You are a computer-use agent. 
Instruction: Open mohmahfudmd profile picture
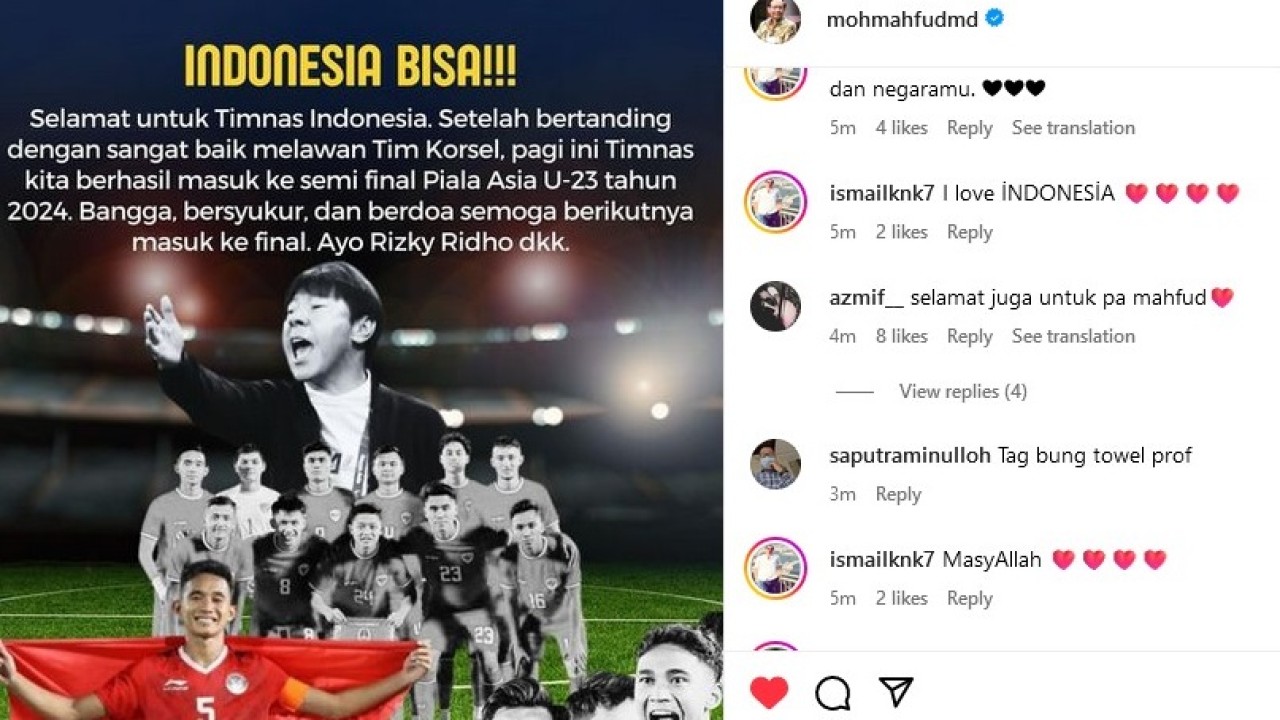pyautogui.click(x=775, y=19)
